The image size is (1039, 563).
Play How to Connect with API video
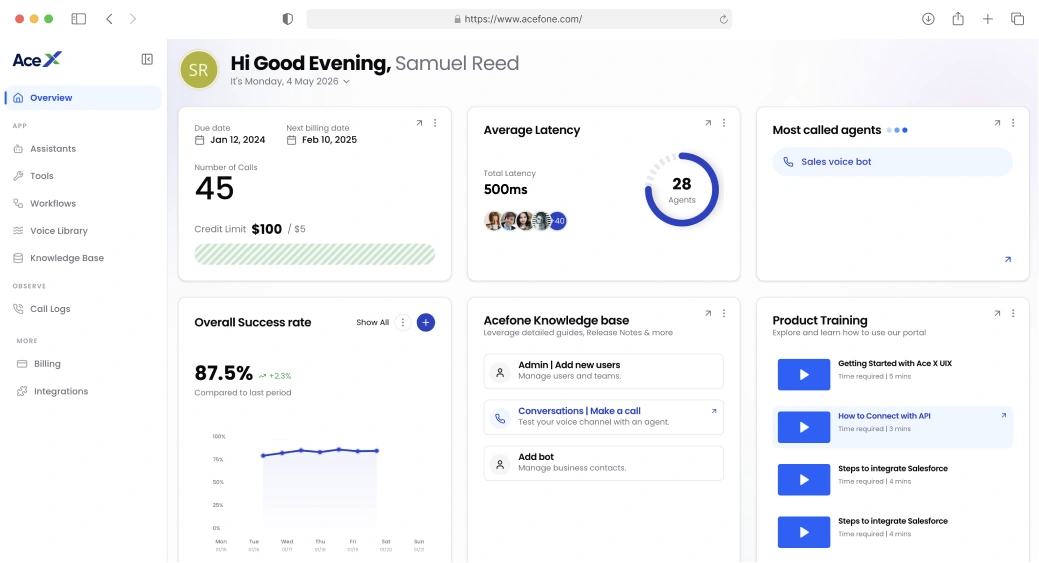tap(804, 427)
